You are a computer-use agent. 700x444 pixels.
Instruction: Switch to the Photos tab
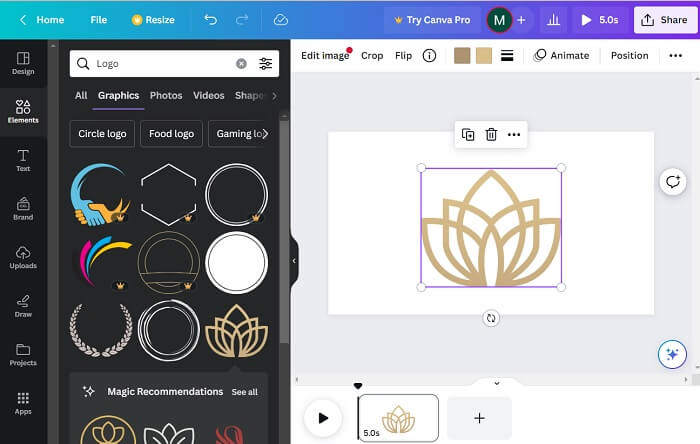pos(166,95)
